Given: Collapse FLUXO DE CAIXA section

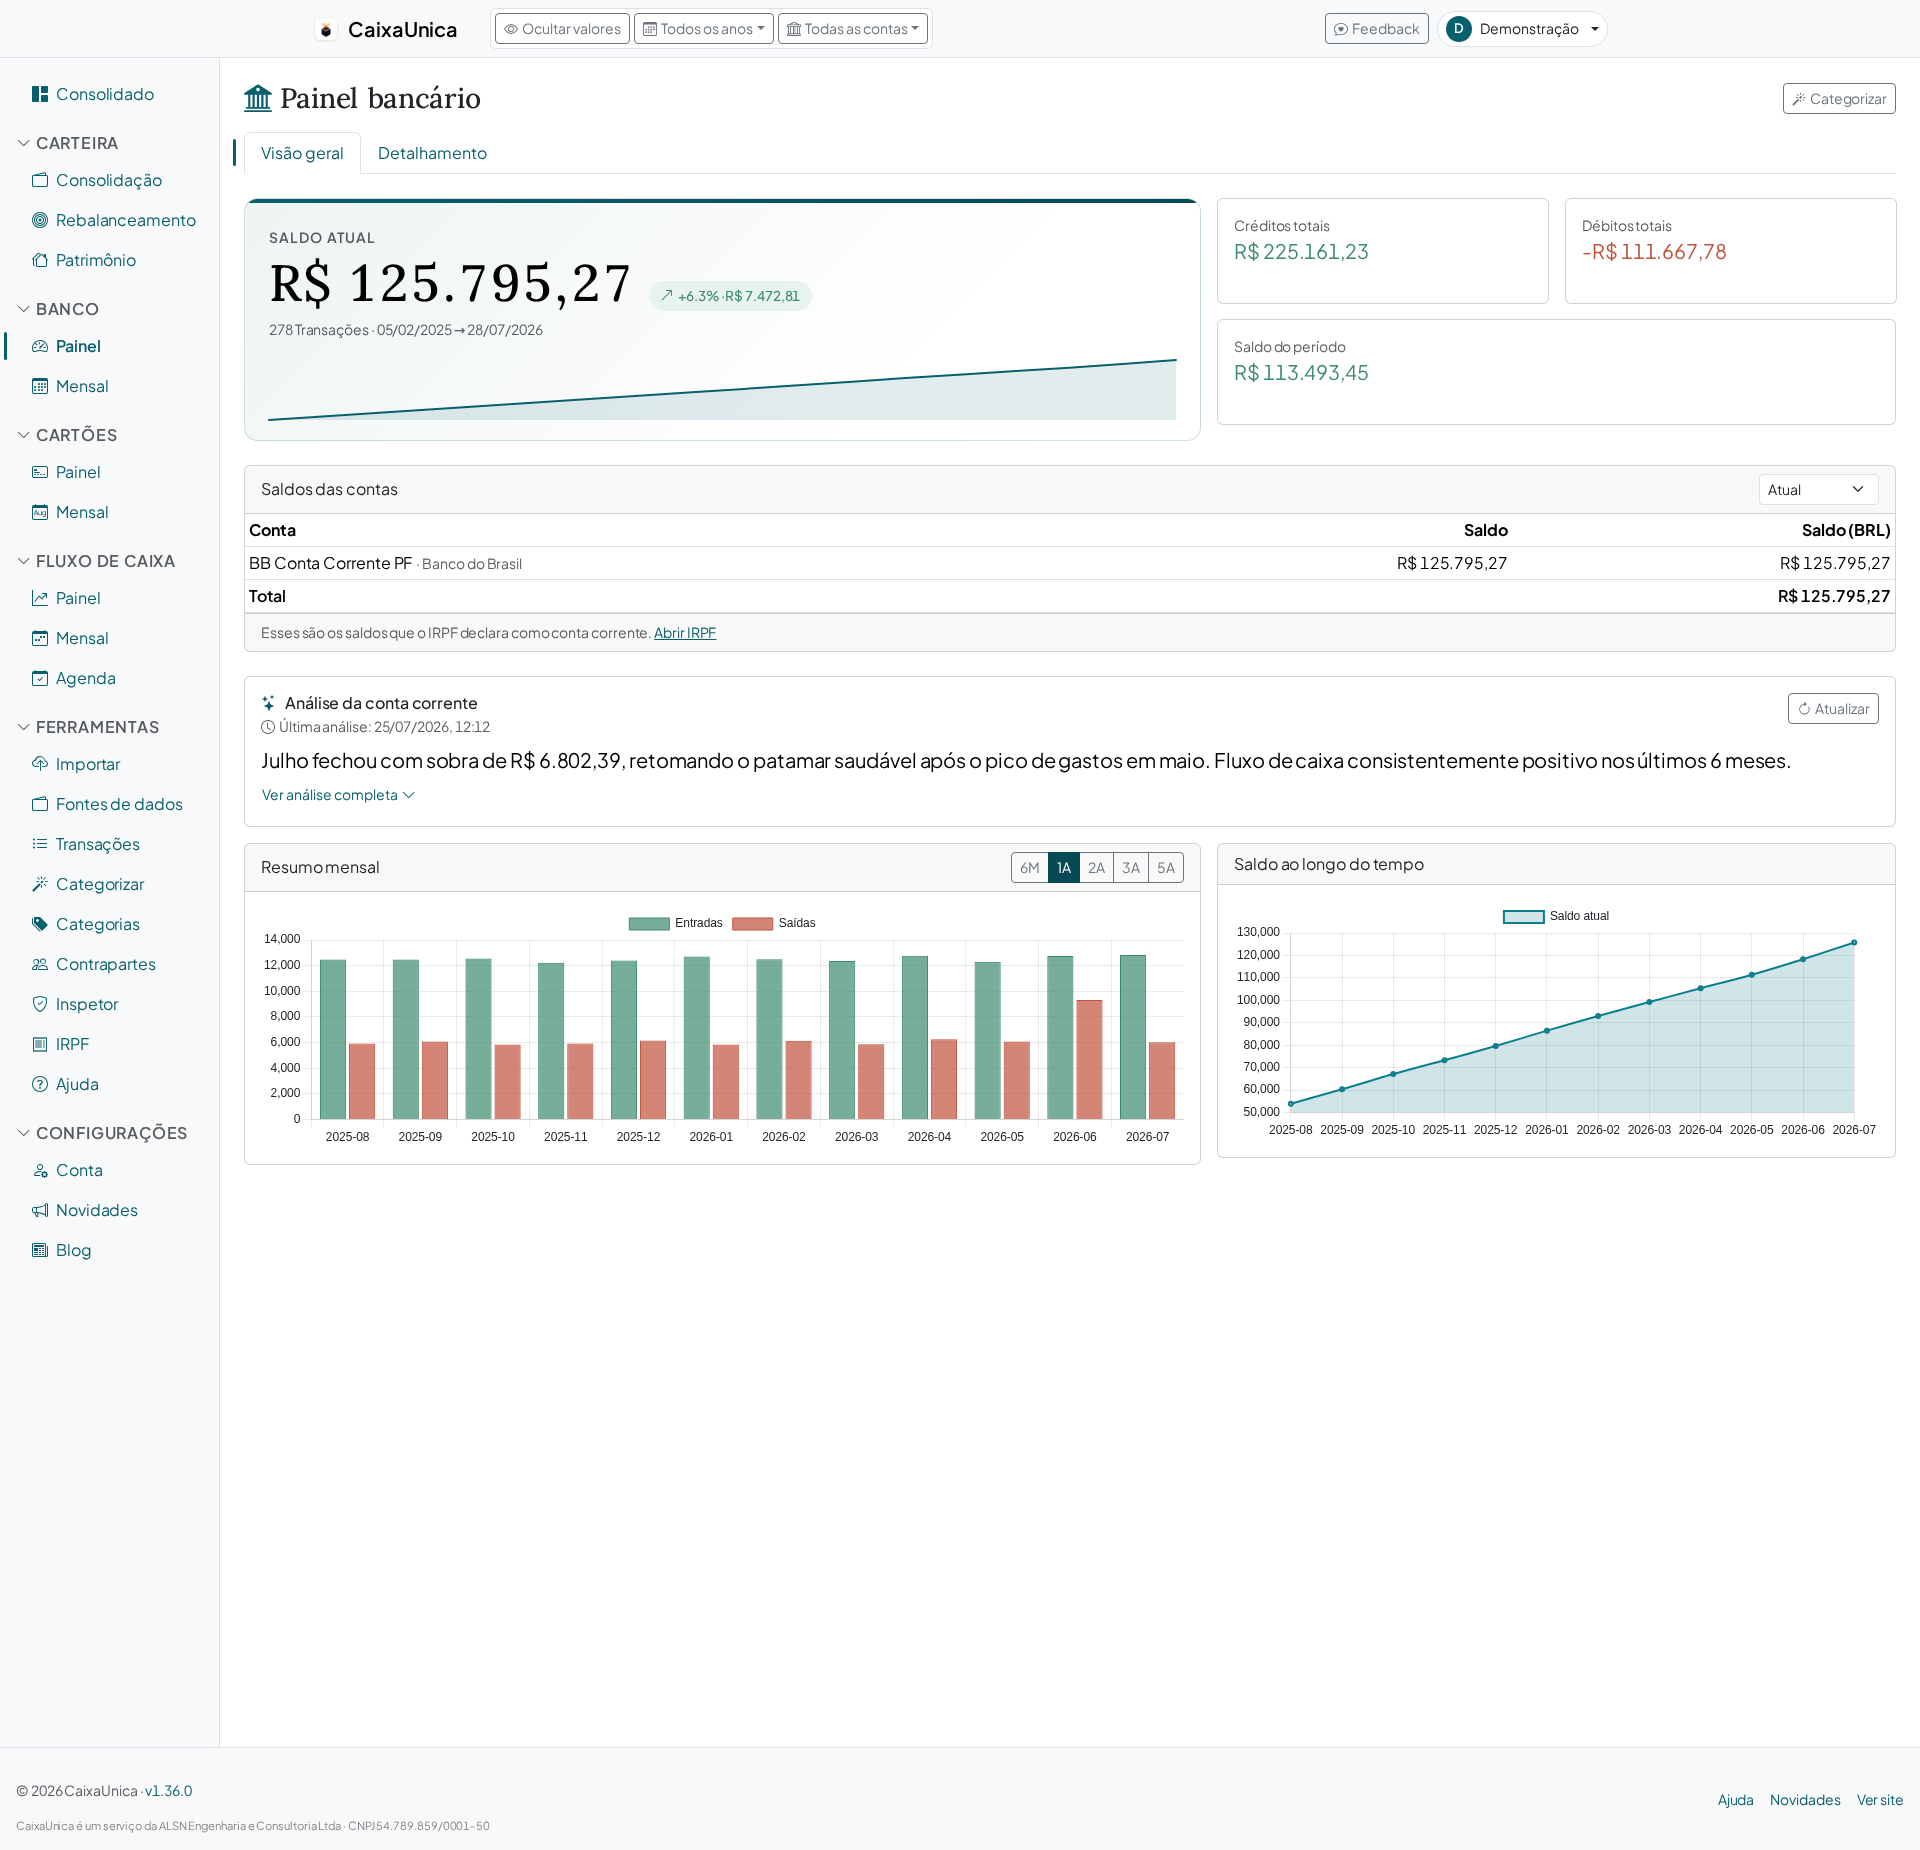Looking at the screenshot, I should [x=96, y=561].
